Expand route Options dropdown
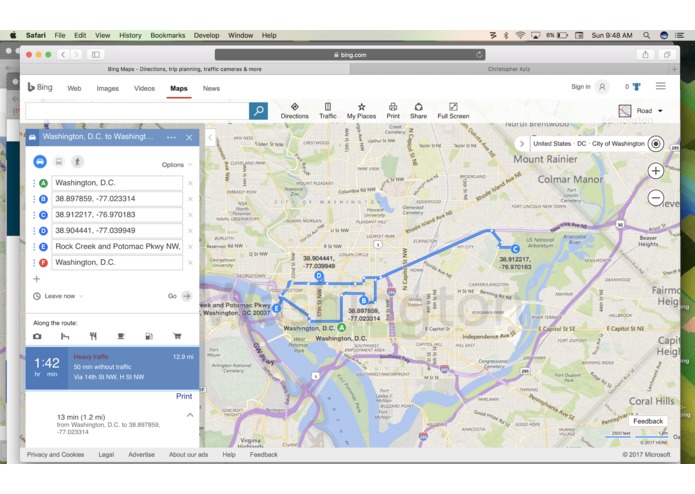Image resolution: width=695 pixels, height=494 pixels. coord(176,164)
